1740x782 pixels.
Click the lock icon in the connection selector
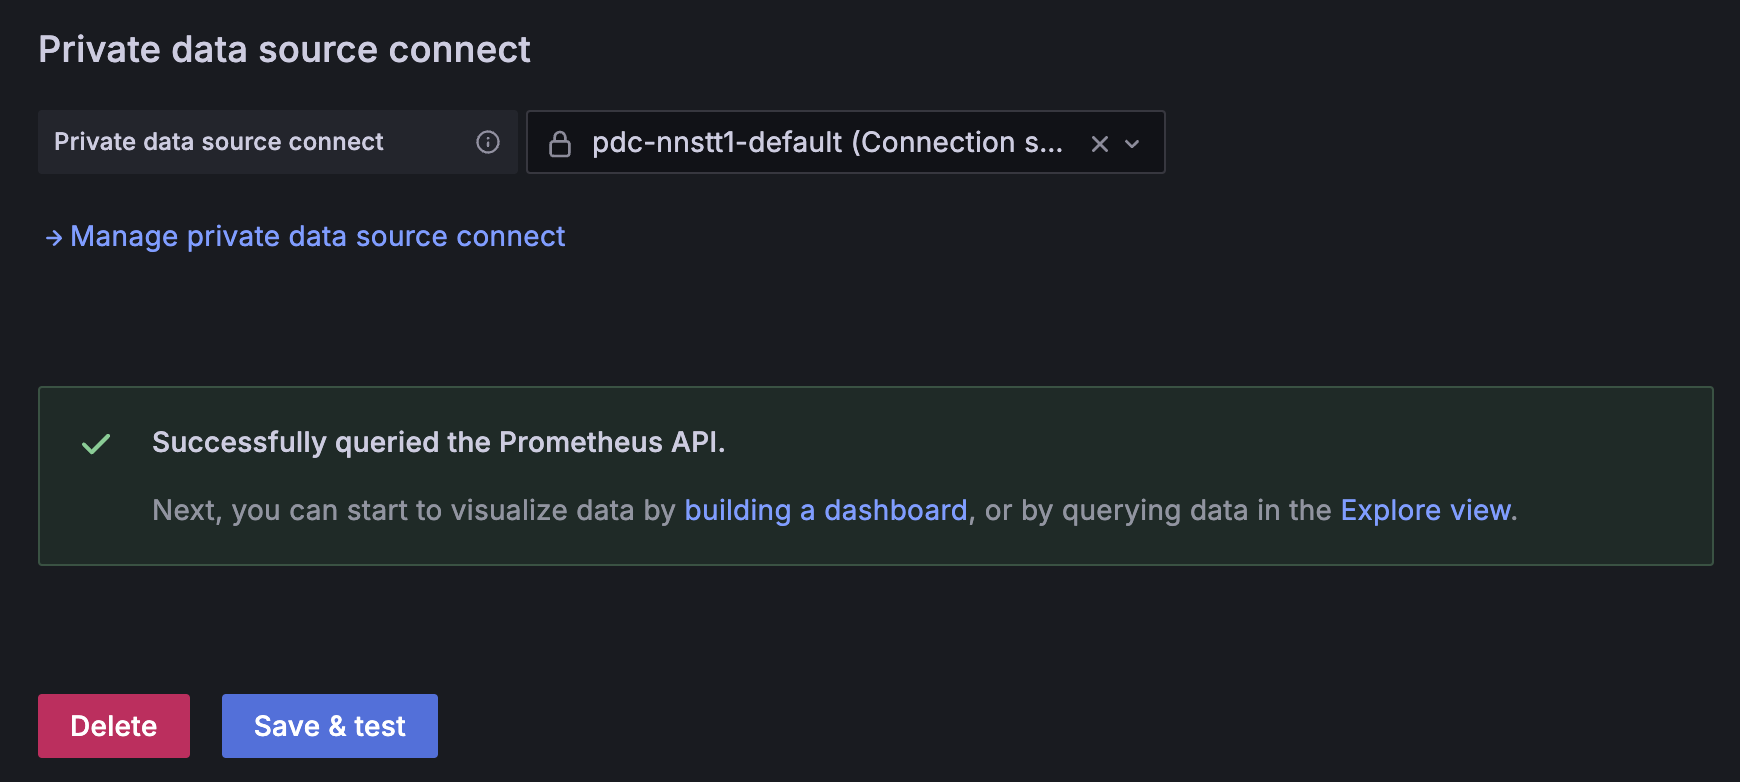click(560, 143)
